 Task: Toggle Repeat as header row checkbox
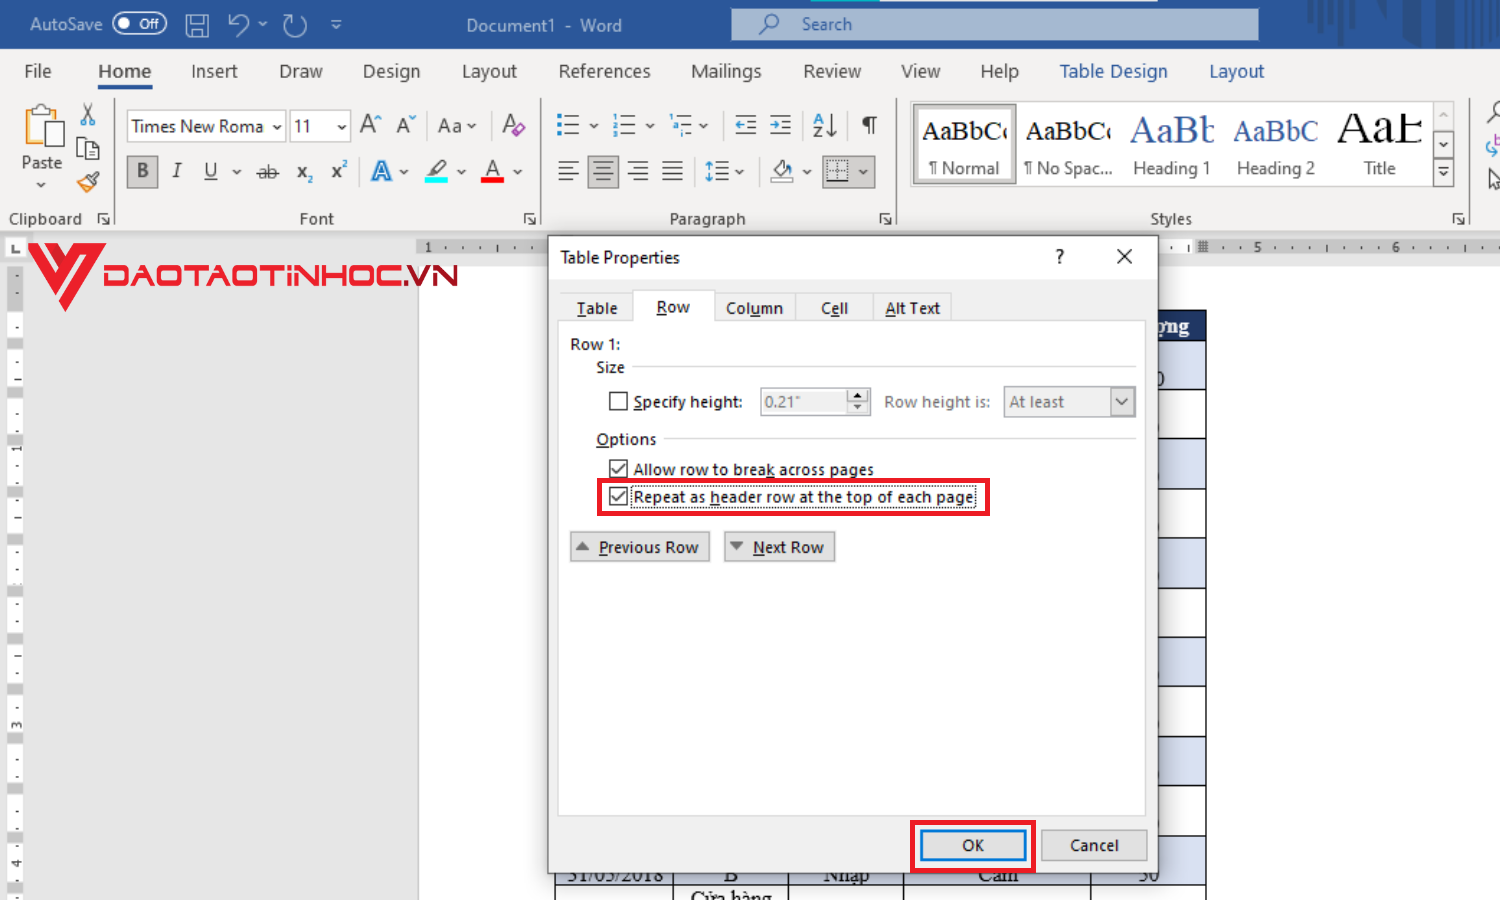coord(619,497)
